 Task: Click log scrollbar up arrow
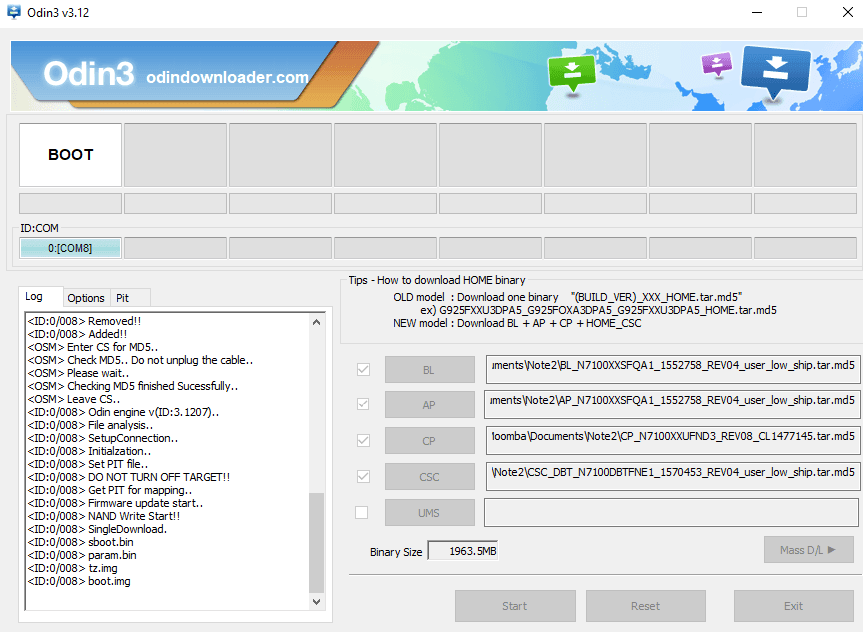[316, 322]
